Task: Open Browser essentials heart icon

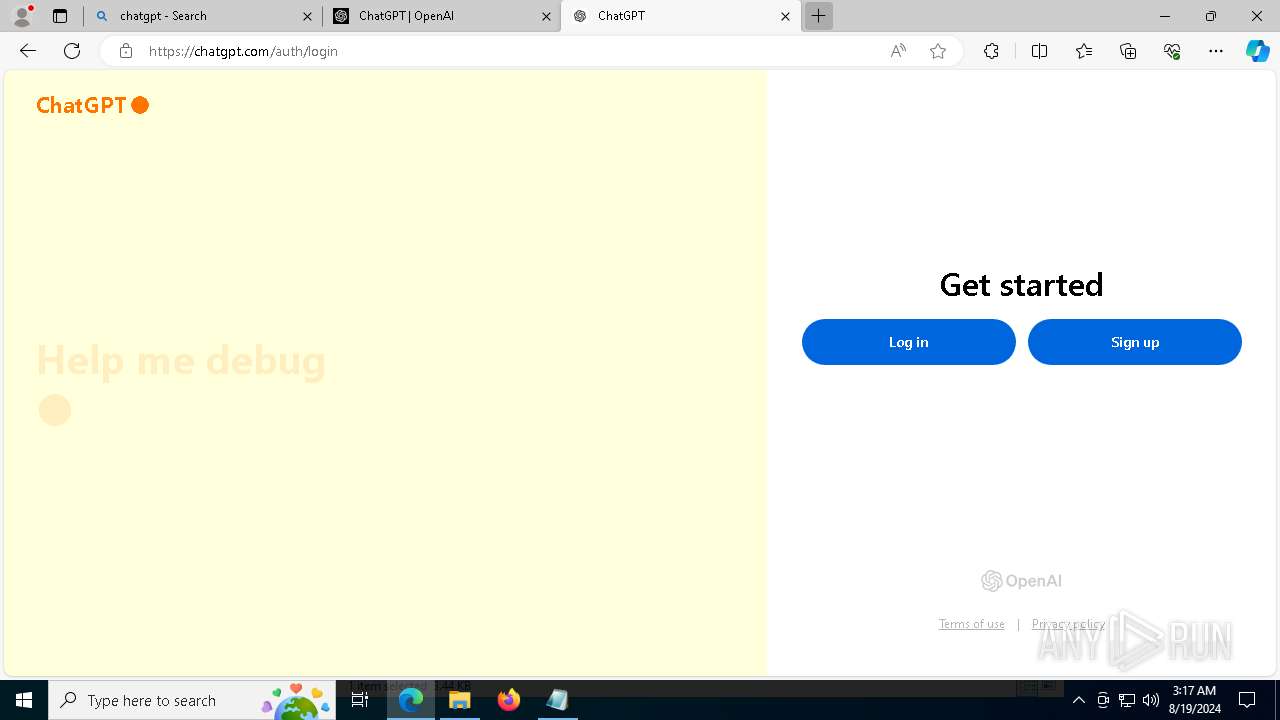Action: [x=1172, y=51]
